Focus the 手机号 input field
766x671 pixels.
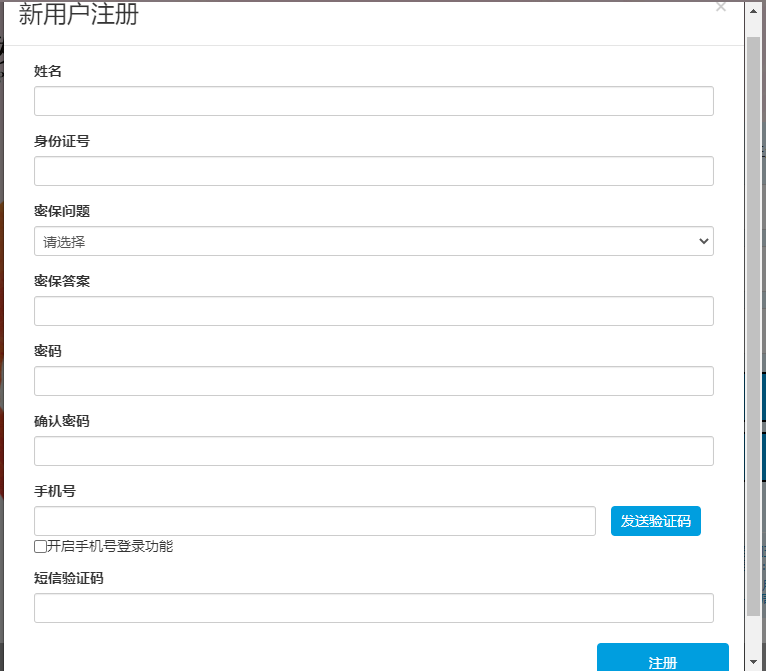click(x=314, y=521)
